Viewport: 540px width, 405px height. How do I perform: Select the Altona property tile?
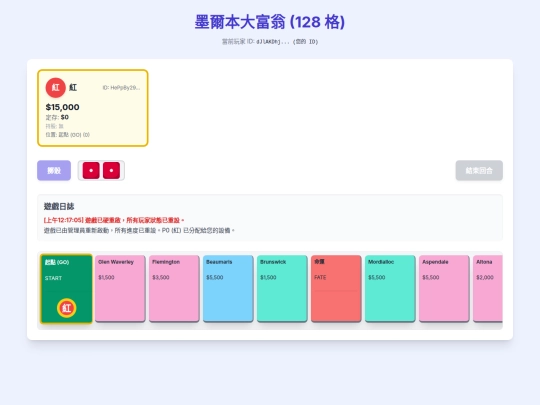[x=488, y=289]
